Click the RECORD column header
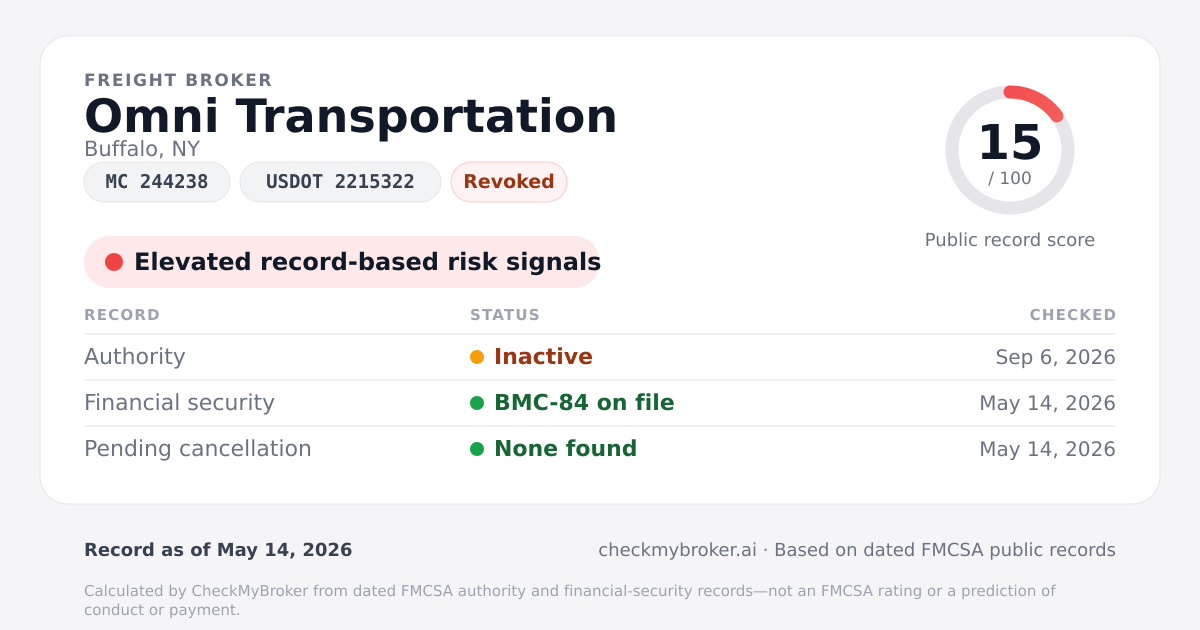Screen dimensions: 1200x630 tap(122, 315)
